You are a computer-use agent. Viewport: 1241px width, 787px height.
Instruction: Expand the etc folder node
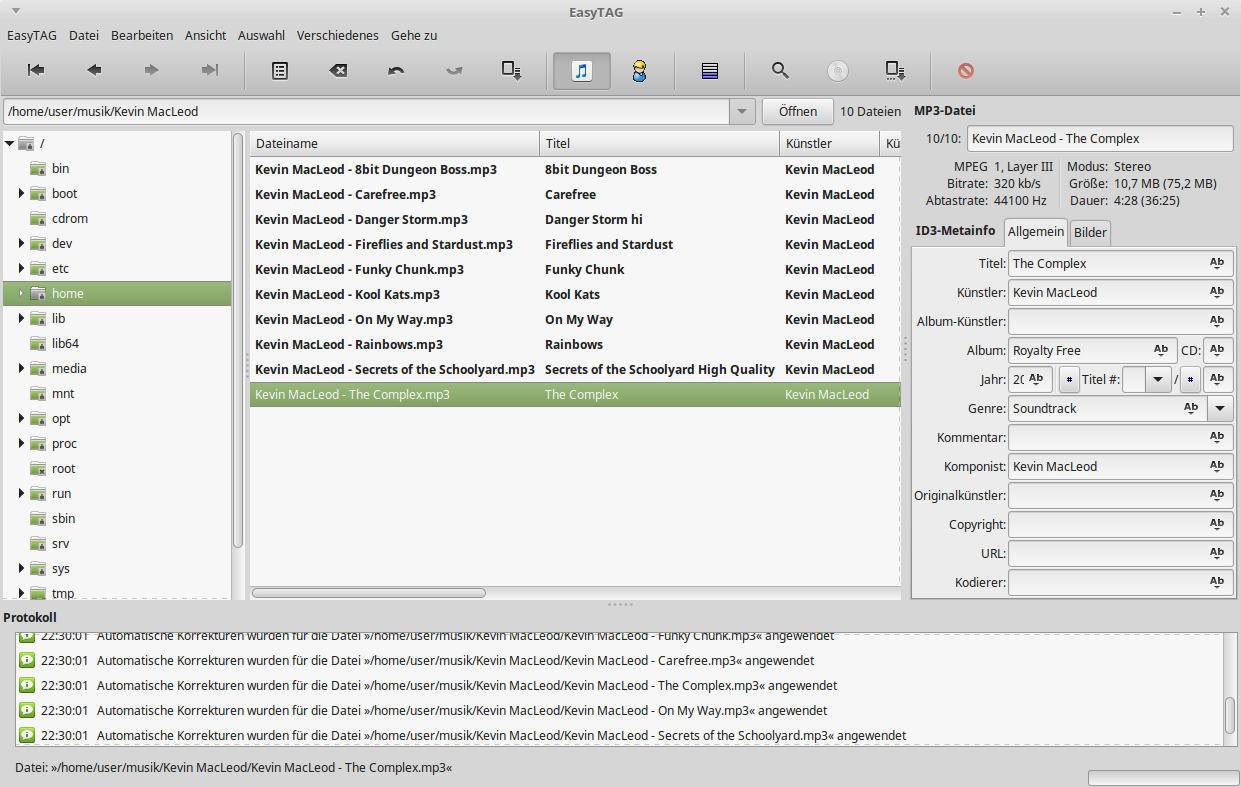click(21, 268)
